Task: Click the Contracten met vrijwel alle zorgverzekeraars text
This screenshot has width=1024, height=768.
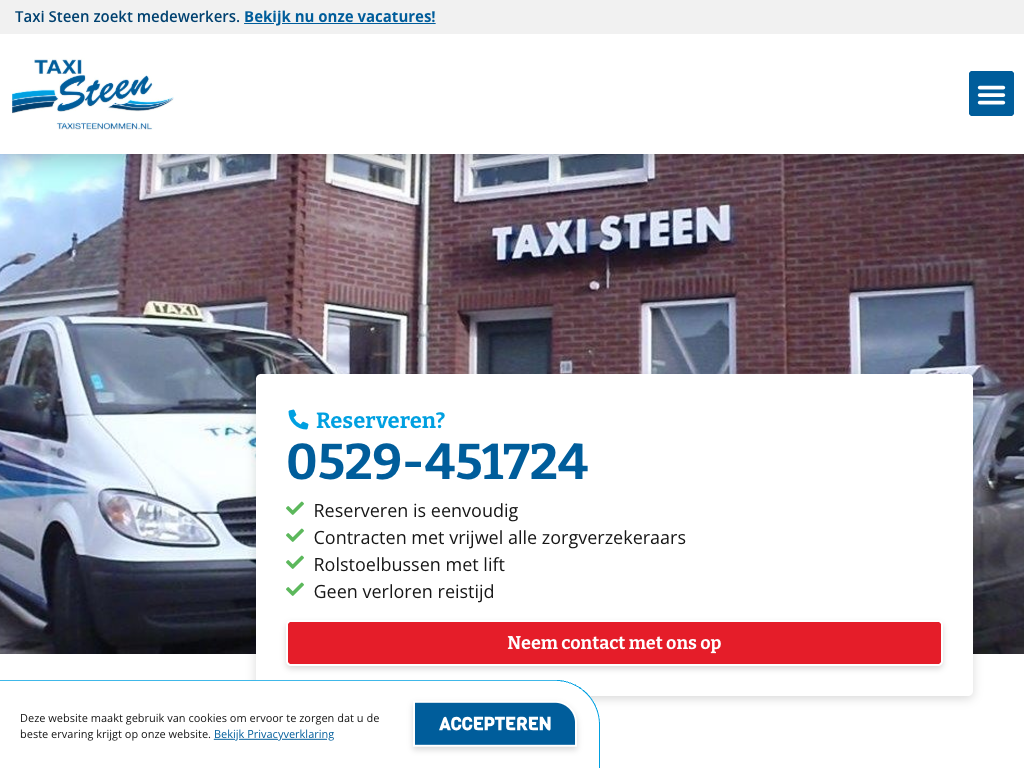Action: (x=500, y=537)
